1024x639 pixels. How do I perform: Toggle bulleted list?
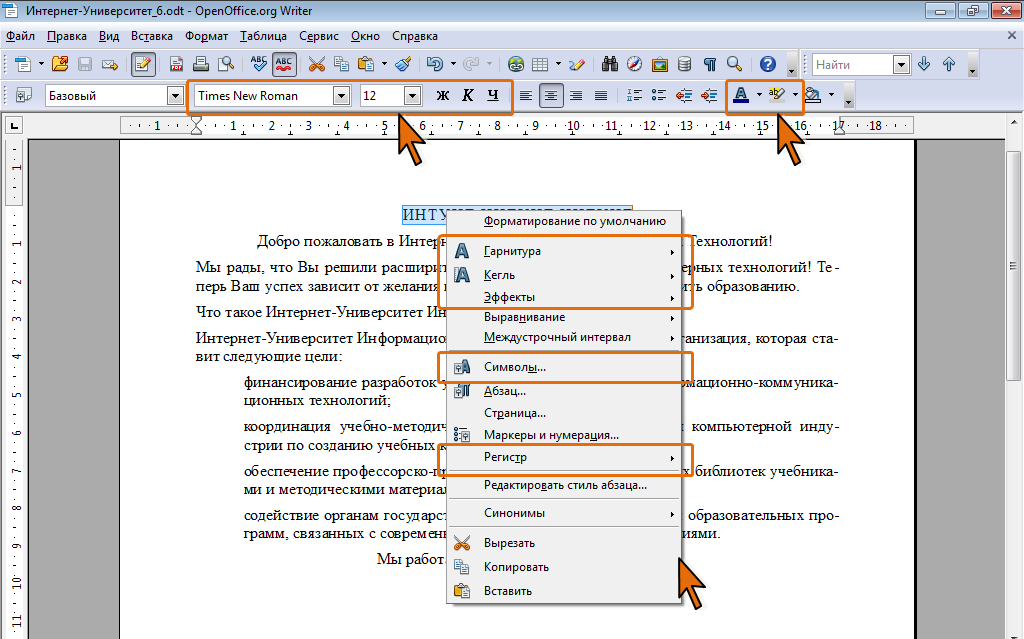pos(659,96)
